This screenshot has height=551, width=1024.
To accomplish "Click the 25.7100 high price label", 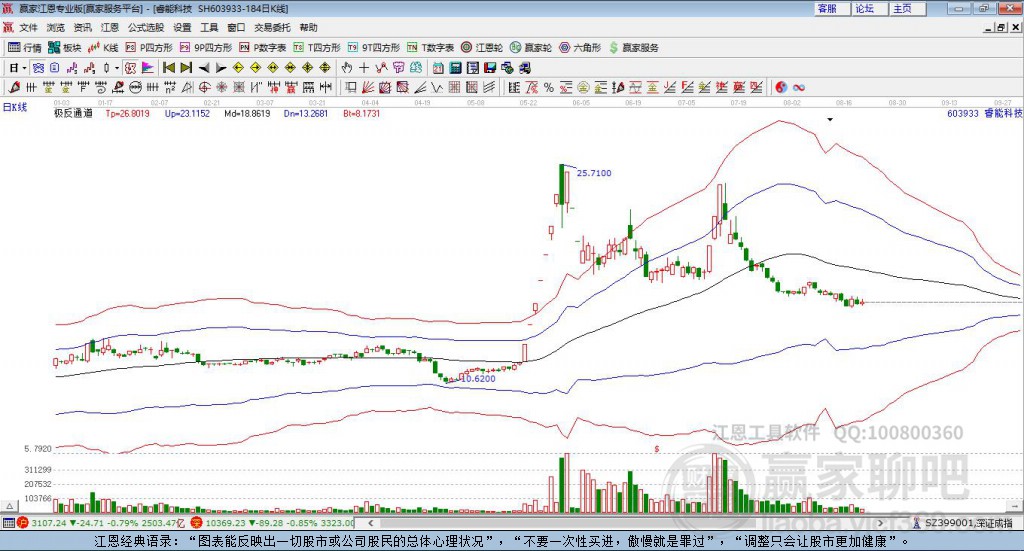I will click(594, 173).
